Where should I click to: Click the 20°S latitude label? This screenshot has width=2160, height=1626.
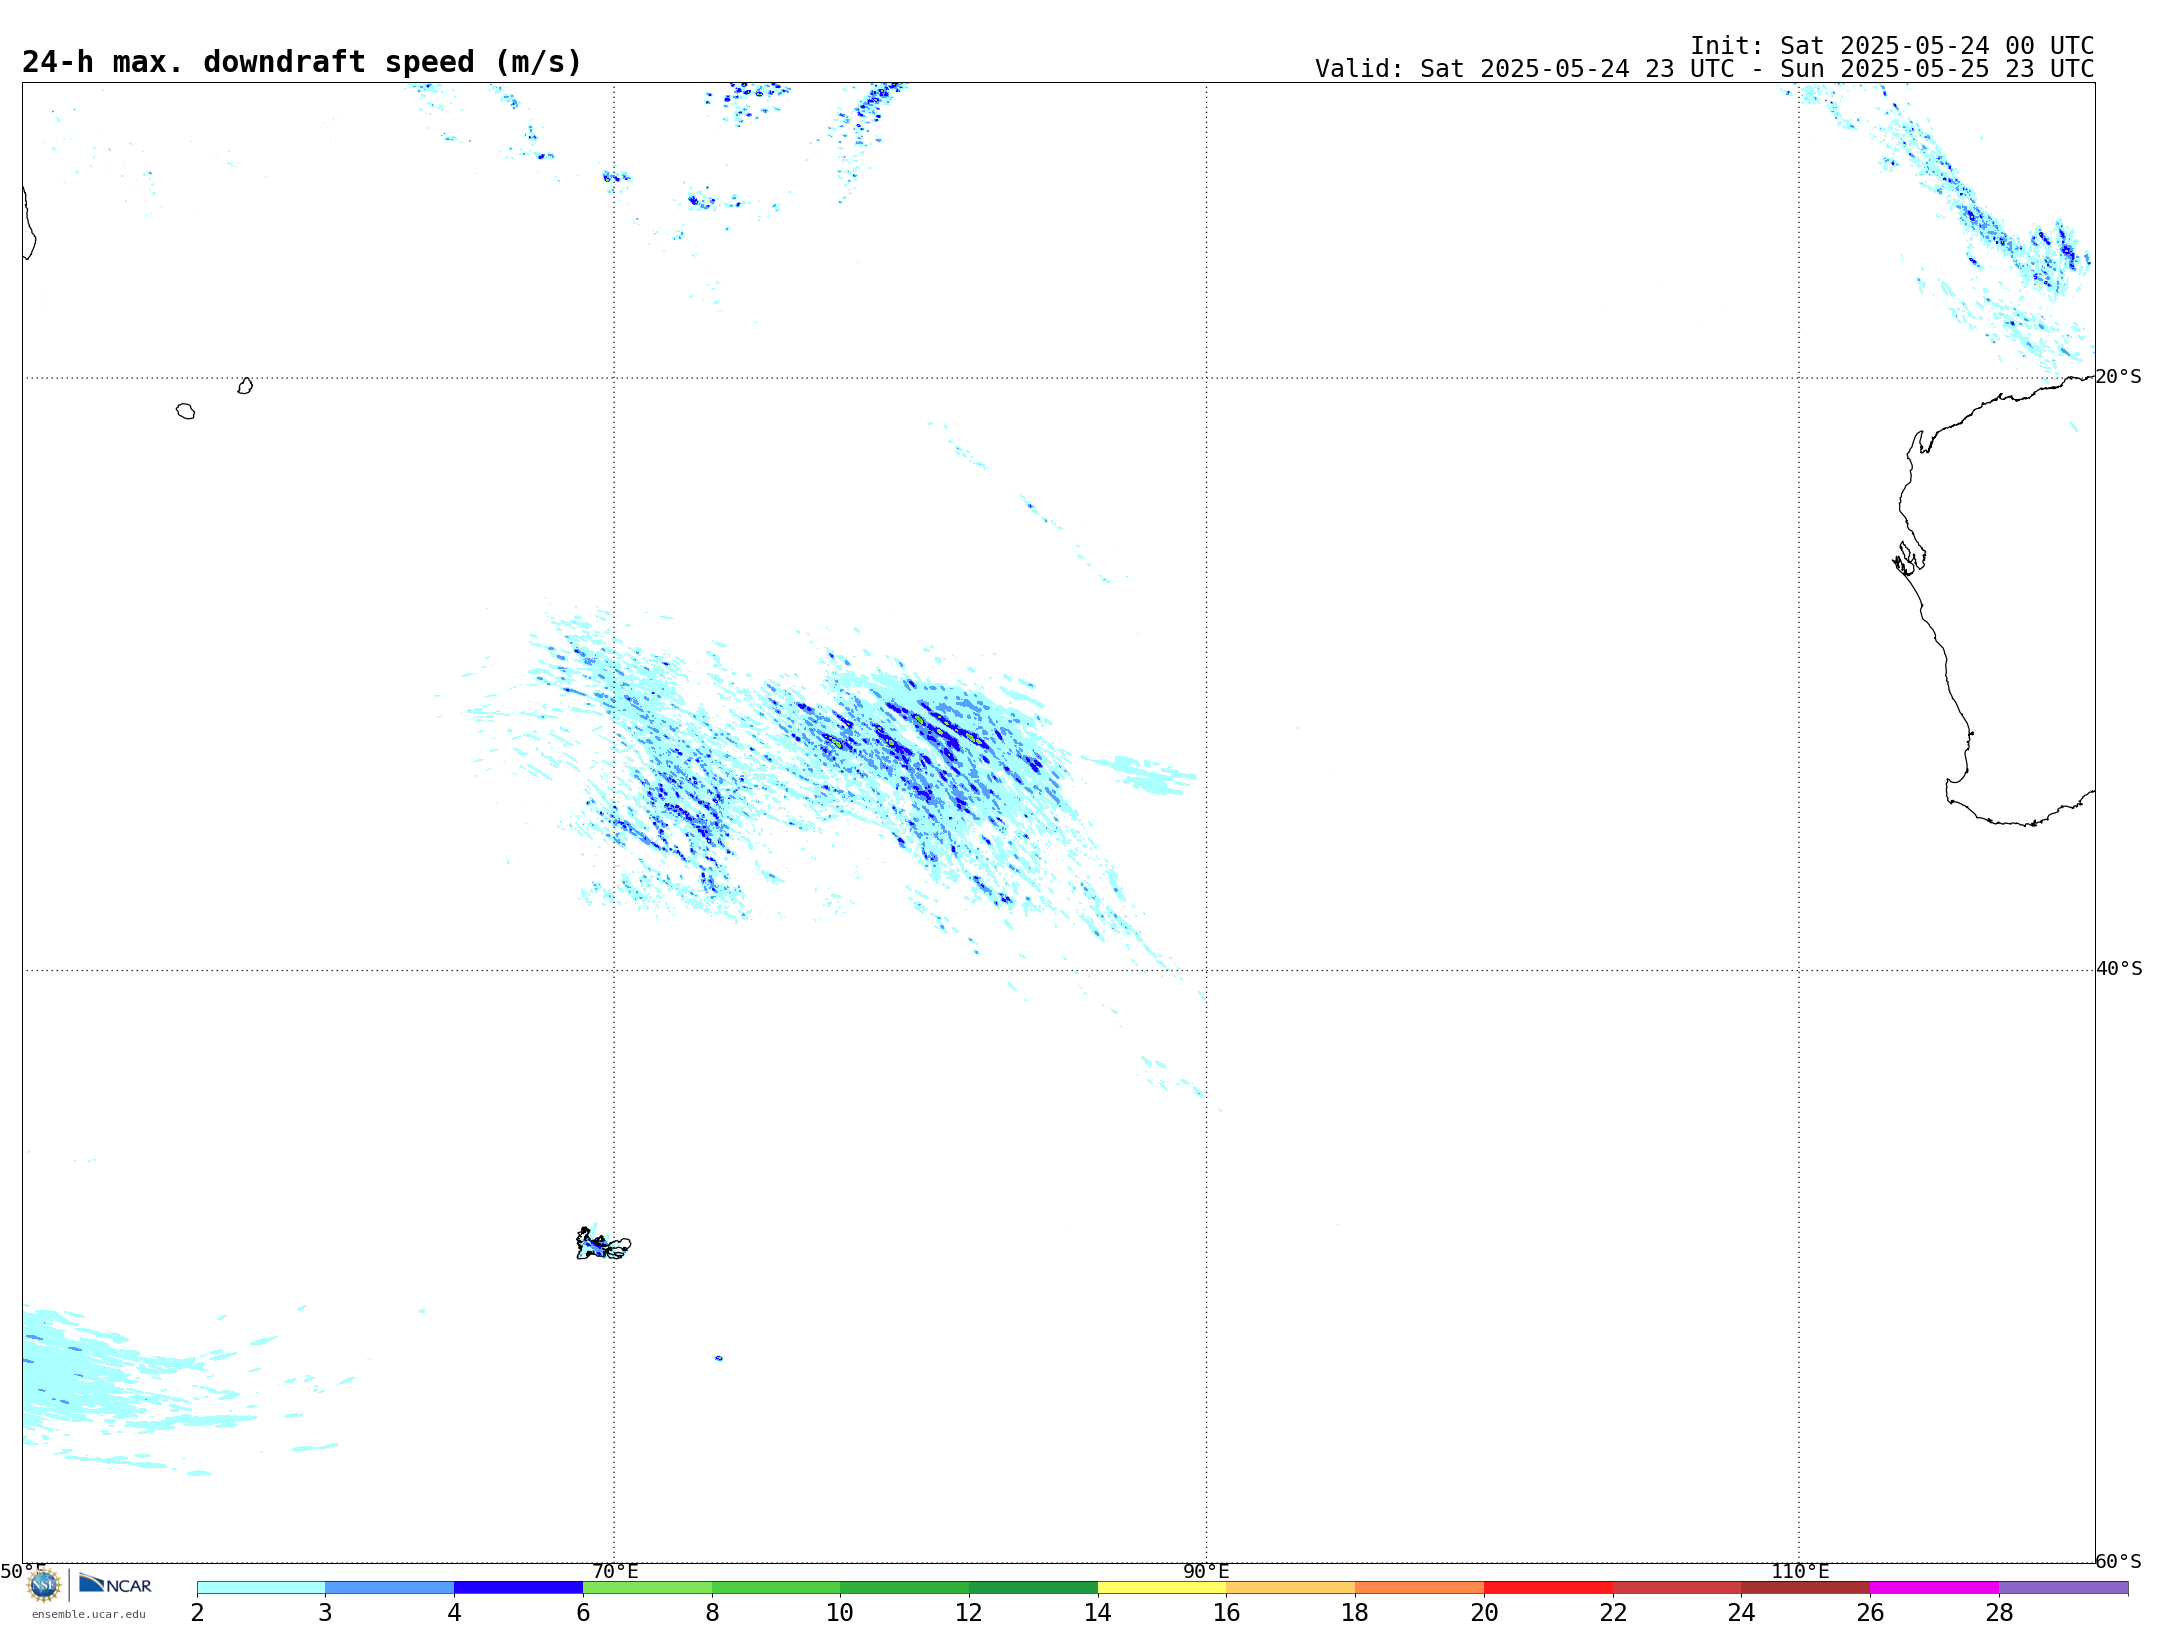point(2118,377)
